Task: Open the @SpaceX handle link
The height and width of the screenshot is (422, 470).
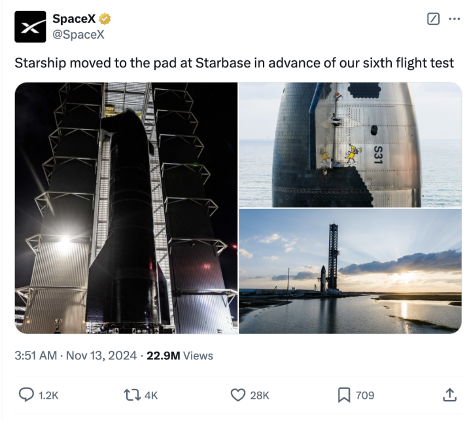Action: [x=78, y=34]
